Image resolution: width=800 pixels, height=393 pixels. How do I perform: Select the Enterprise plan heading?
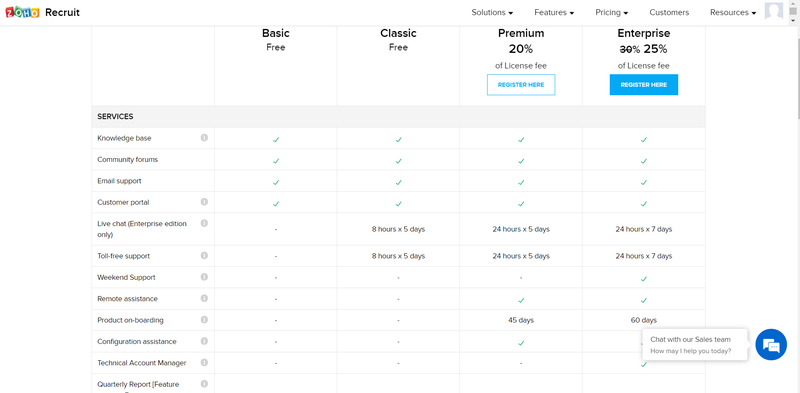[643, 33]
